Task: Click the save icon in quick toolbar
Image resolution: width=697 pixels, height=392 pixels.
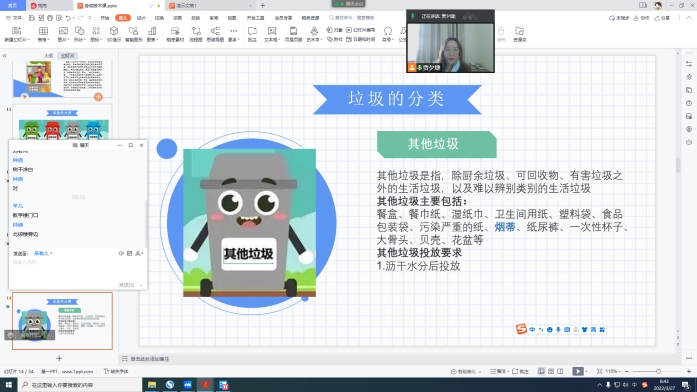Action: [32, 18]
